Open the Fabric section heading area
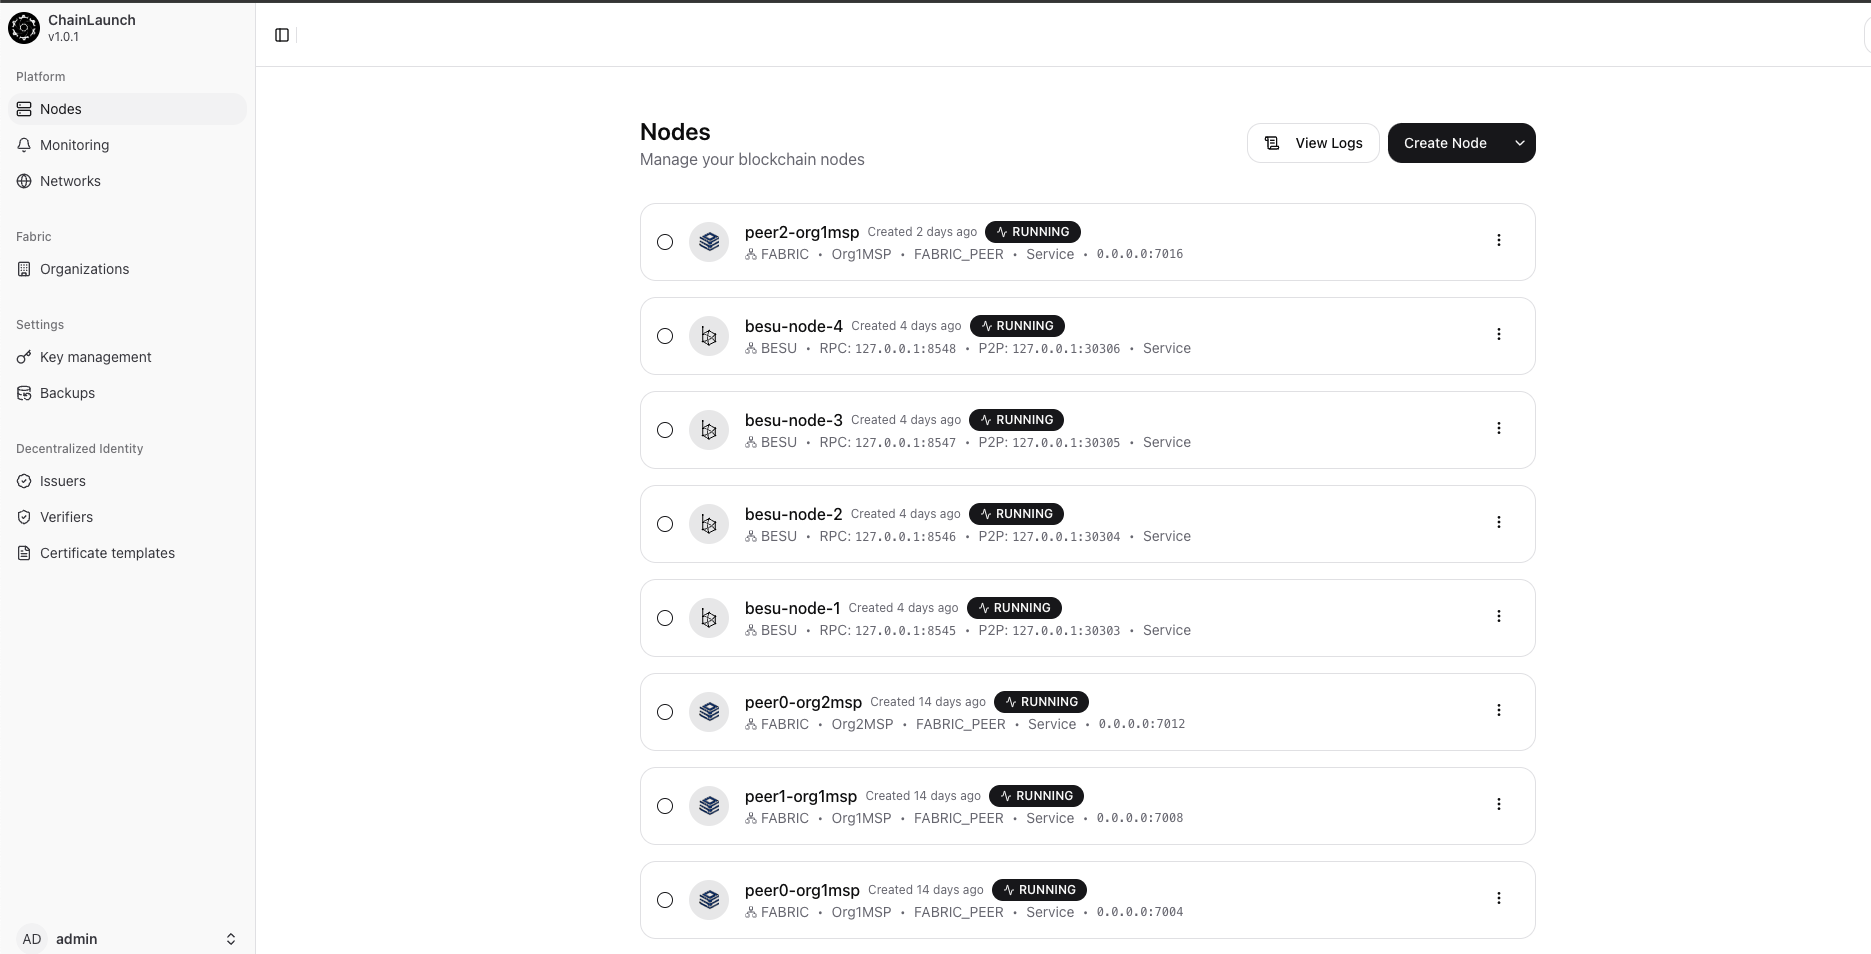This screenshot has height=954, width=1871. (33, 236)
